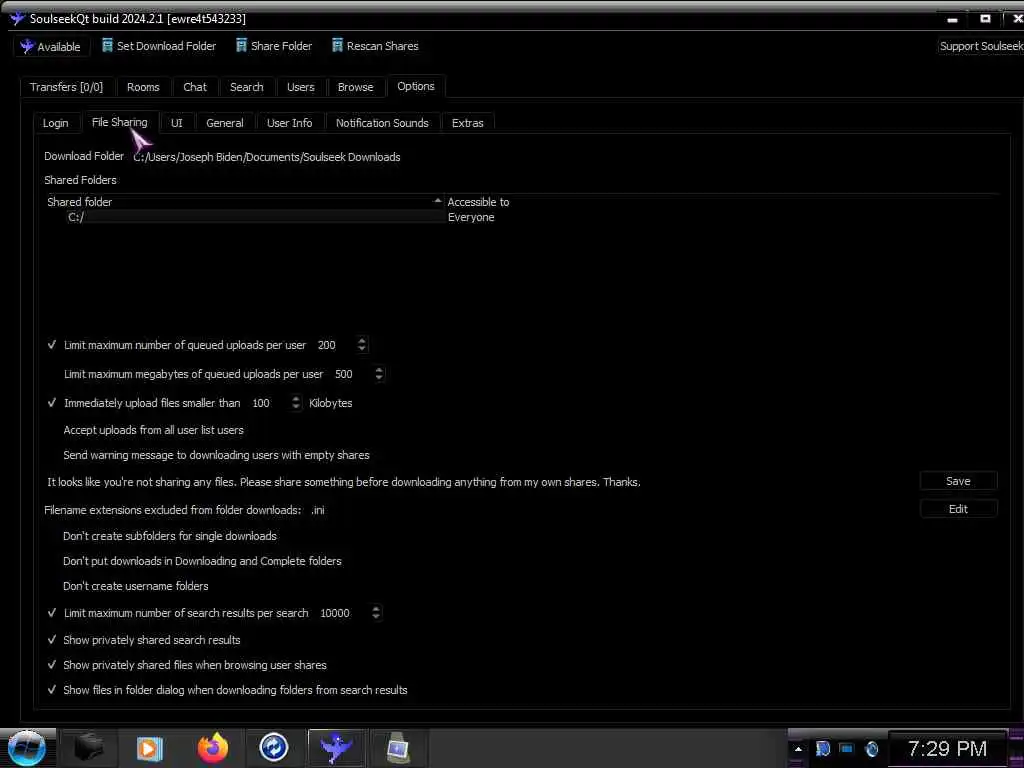Open the Windows Start orb
The width and height of the screenshot is (1024, 768).
click(27, 748)
